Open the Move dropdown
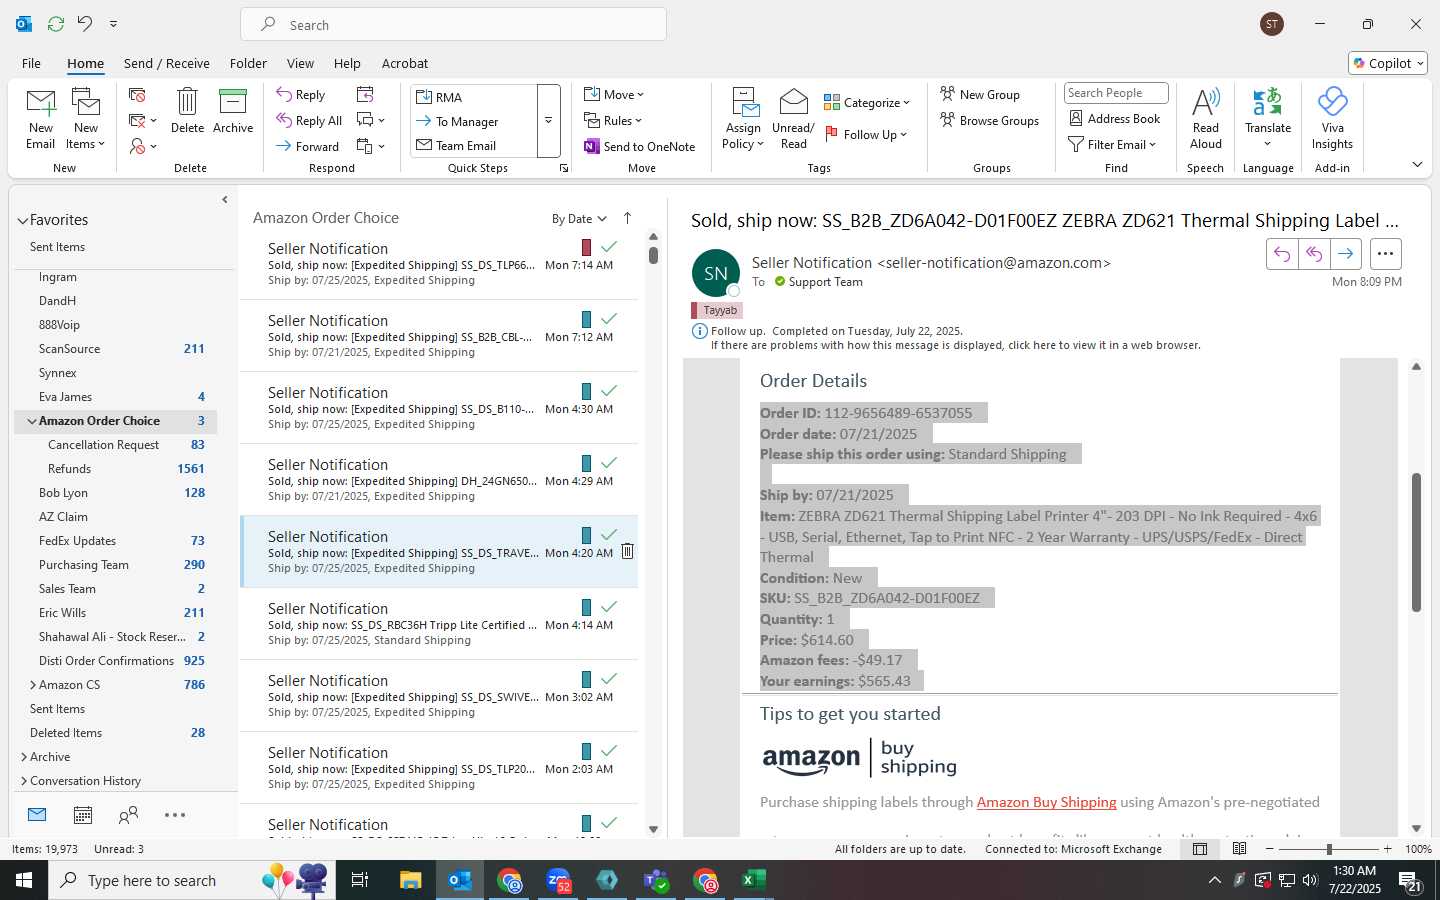 (x=614, y=94)
